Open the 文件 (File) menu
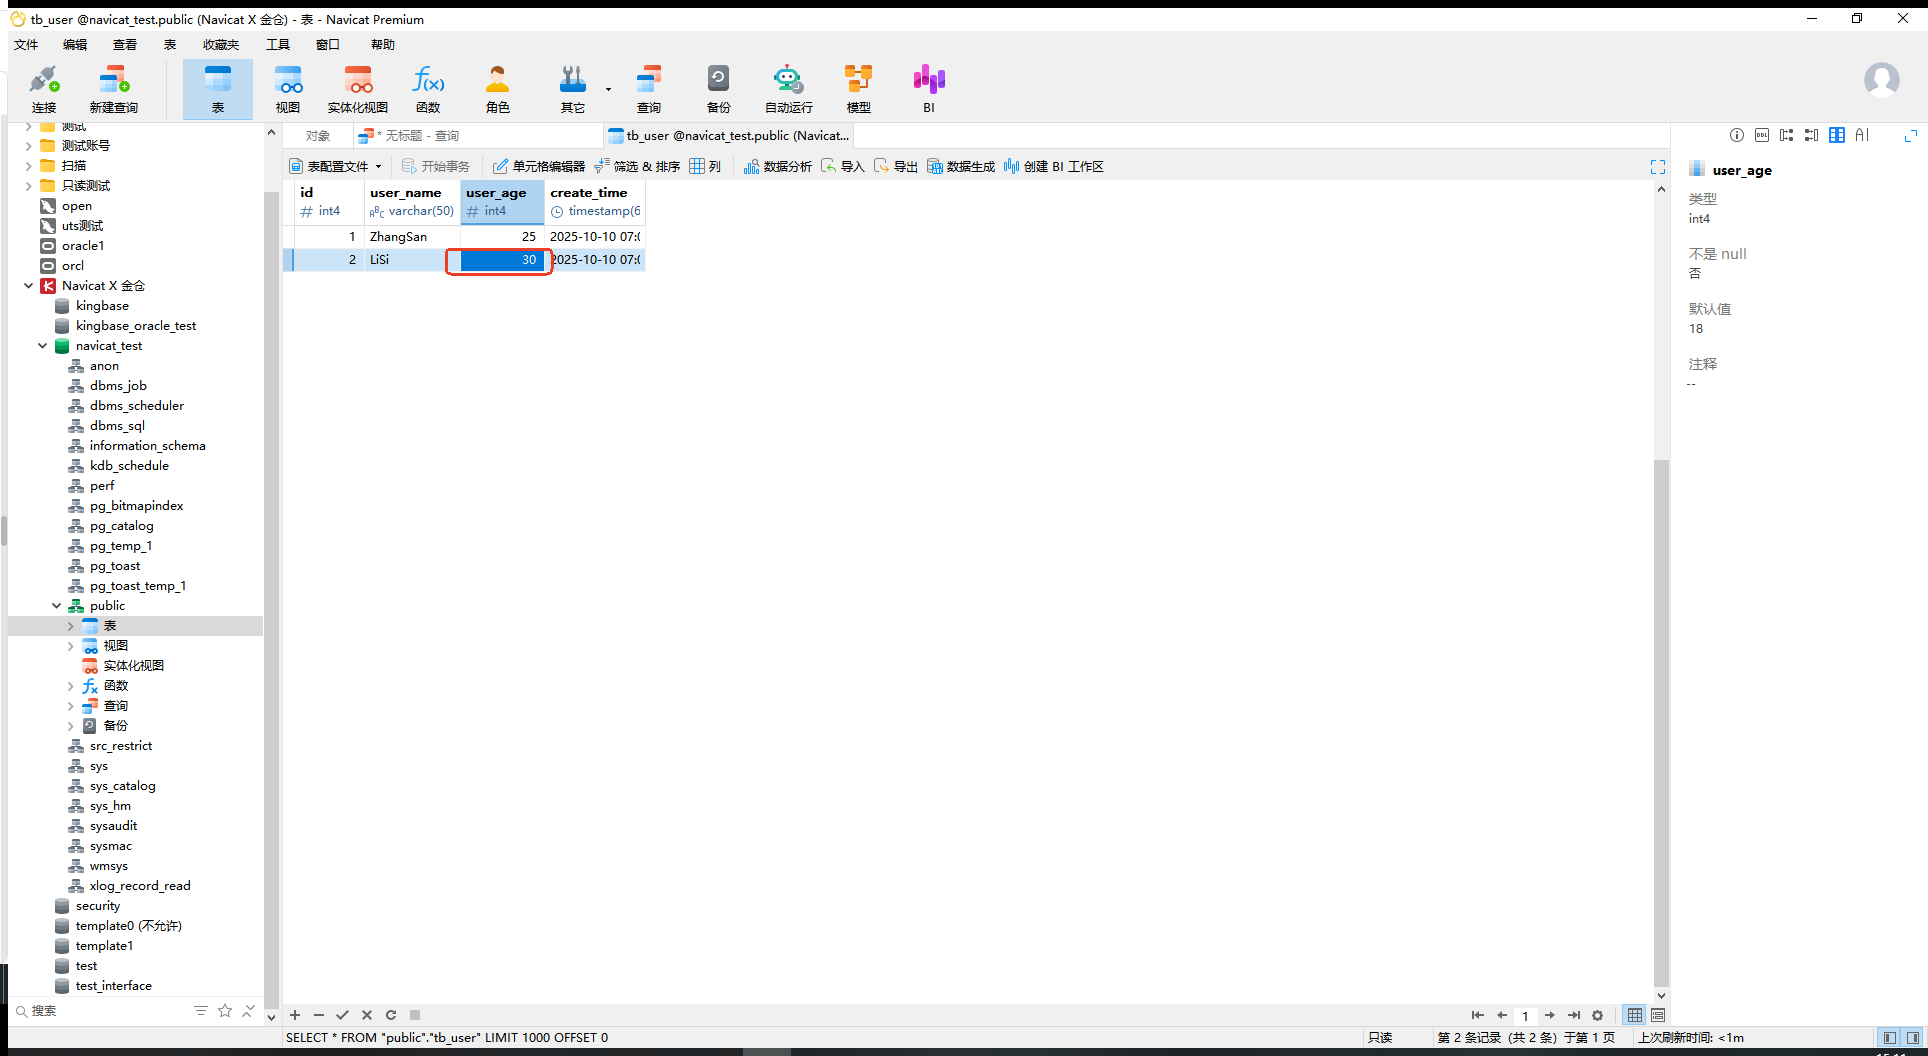 coord(26,45)
